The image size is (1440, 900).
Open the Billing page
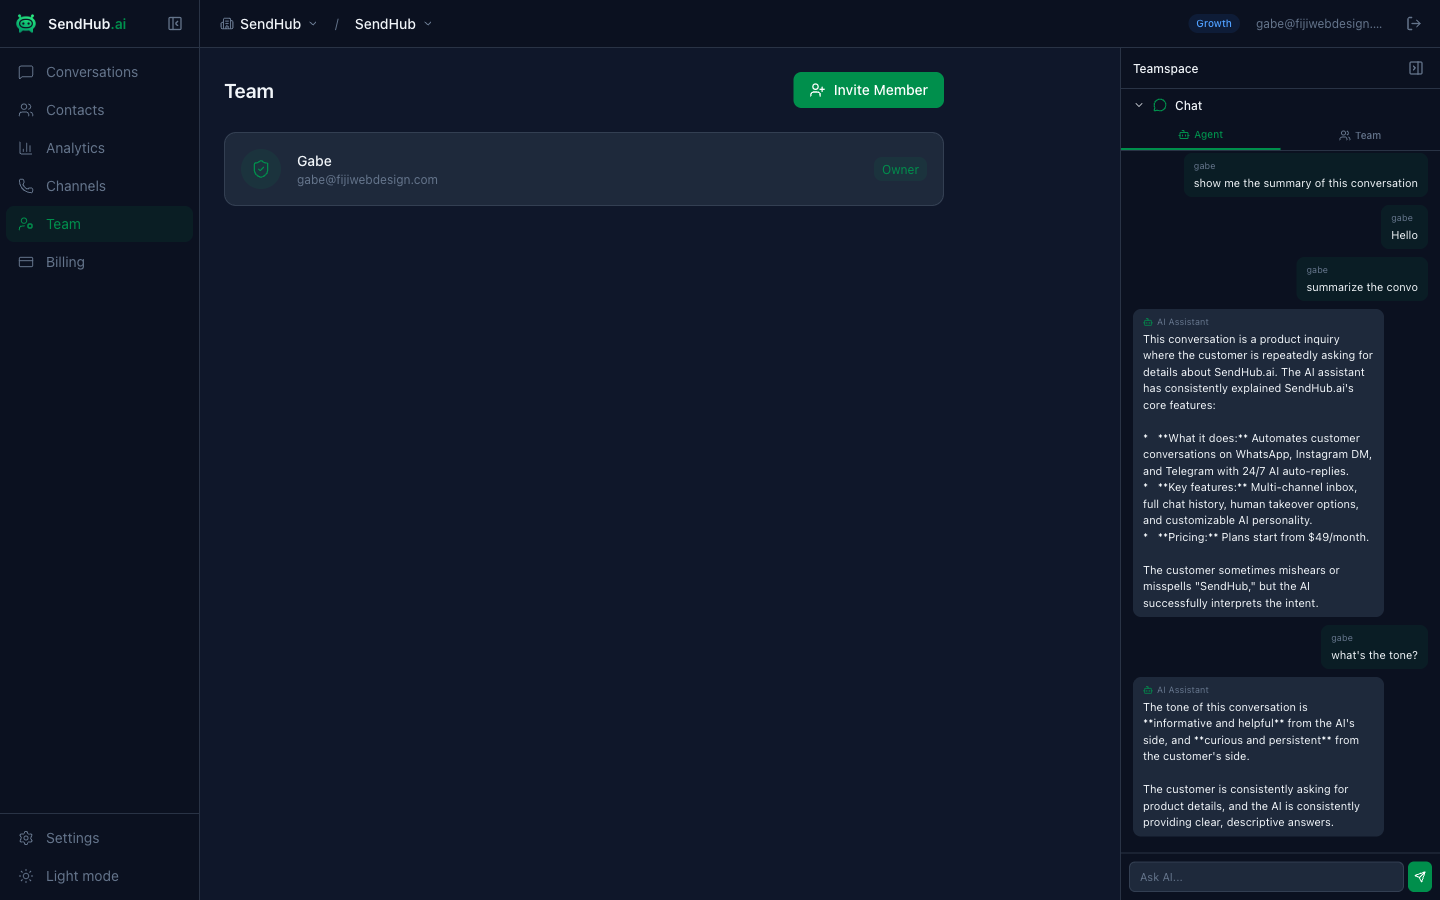click(100, 262)
